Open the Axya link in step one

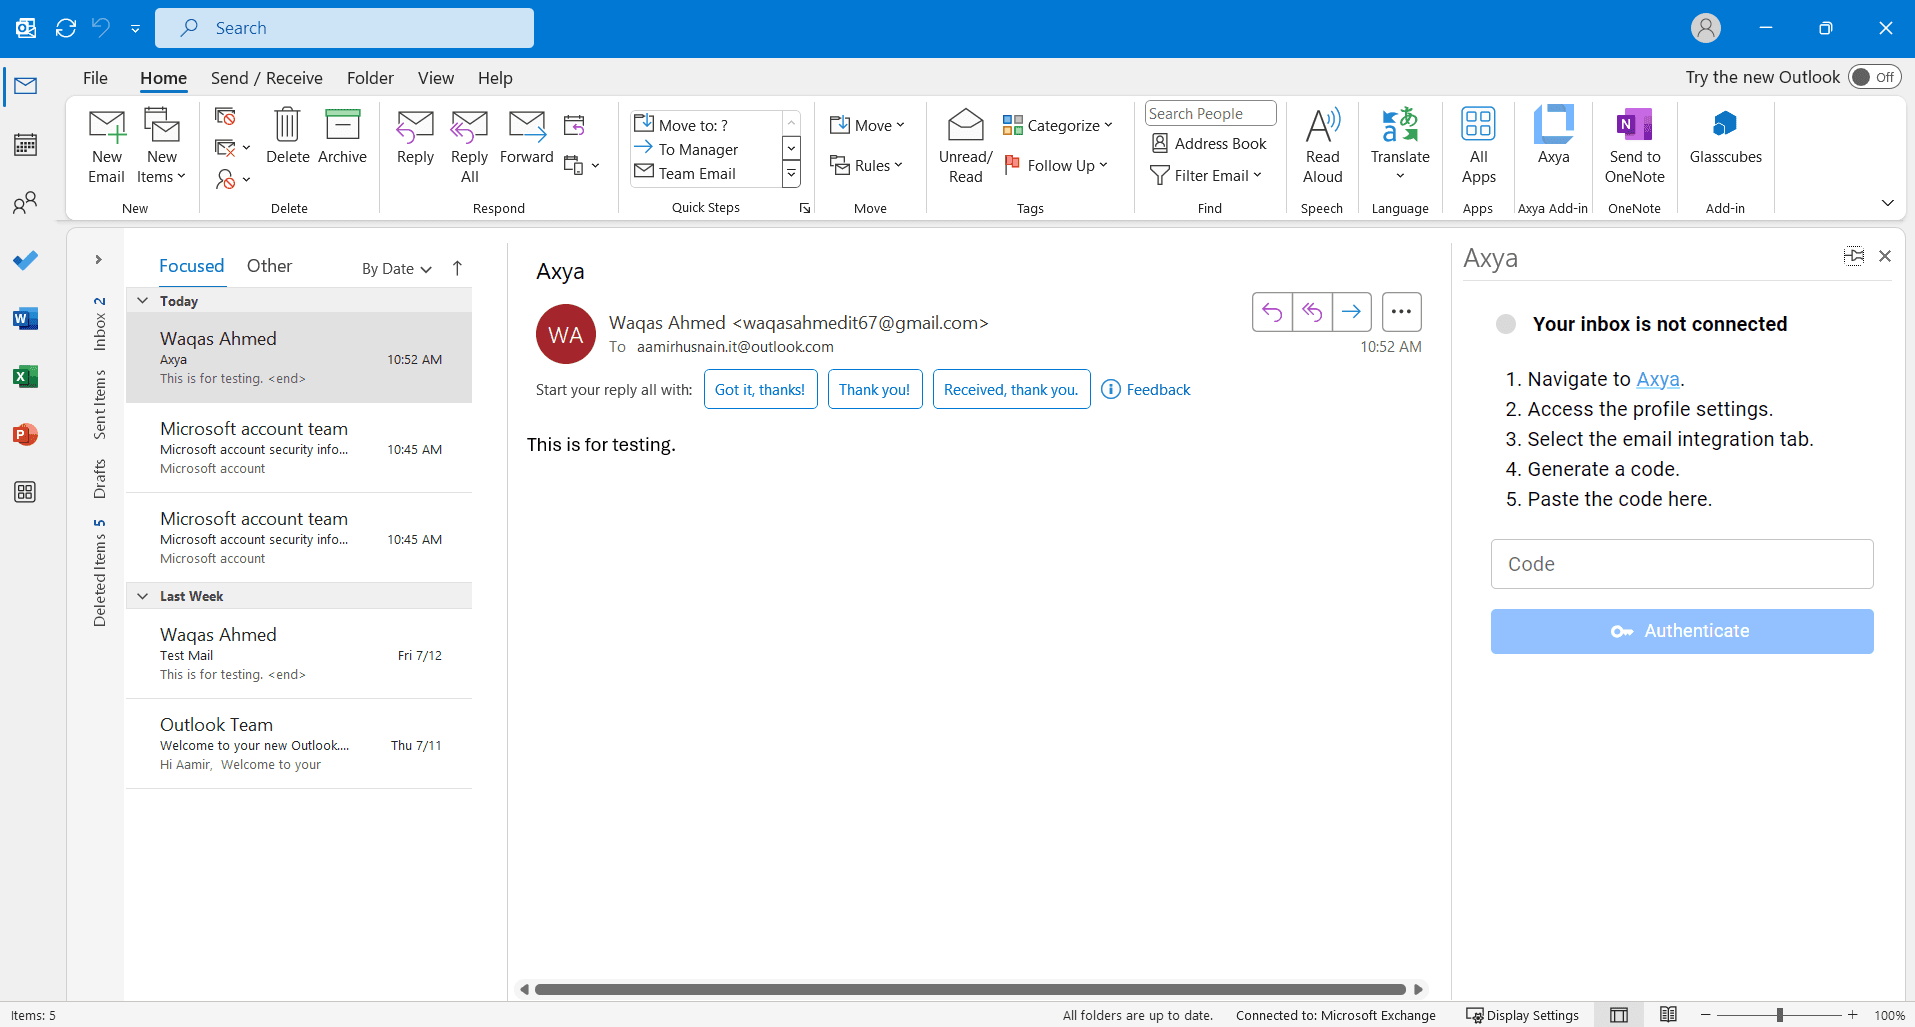(x=1656, y=379)
